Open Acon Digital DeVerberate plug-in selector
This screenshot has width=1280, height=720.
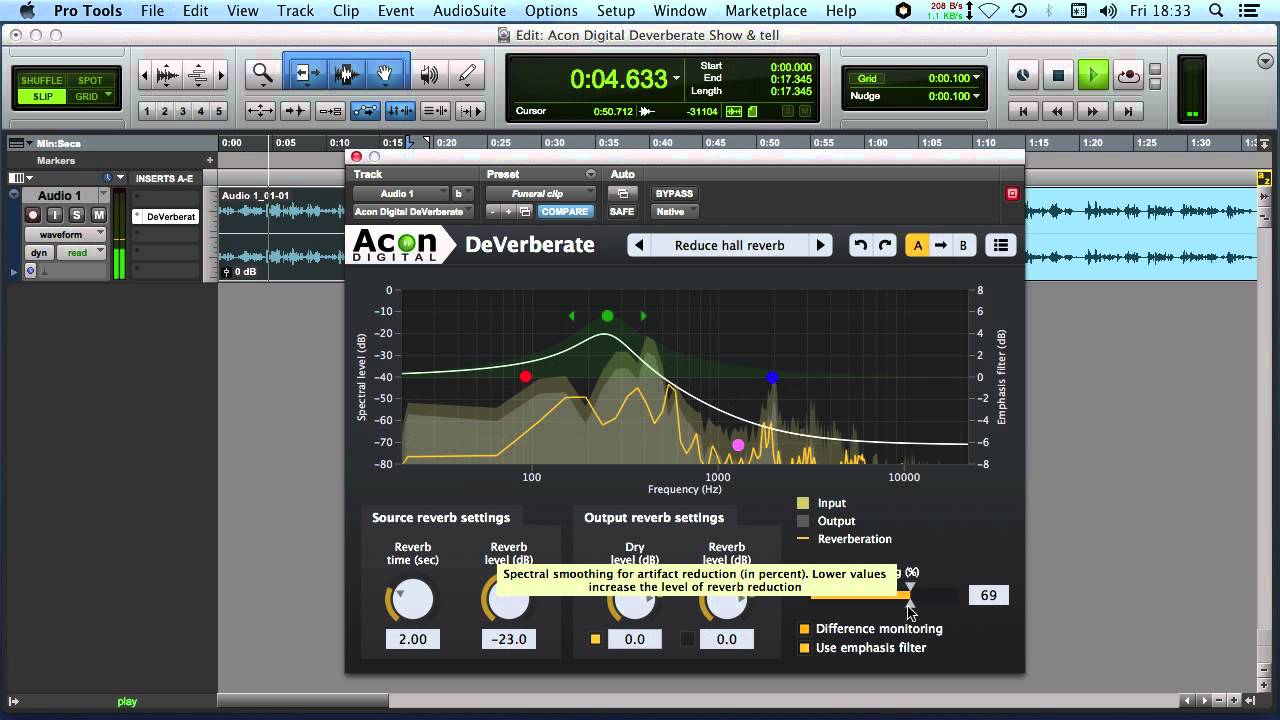413,211
